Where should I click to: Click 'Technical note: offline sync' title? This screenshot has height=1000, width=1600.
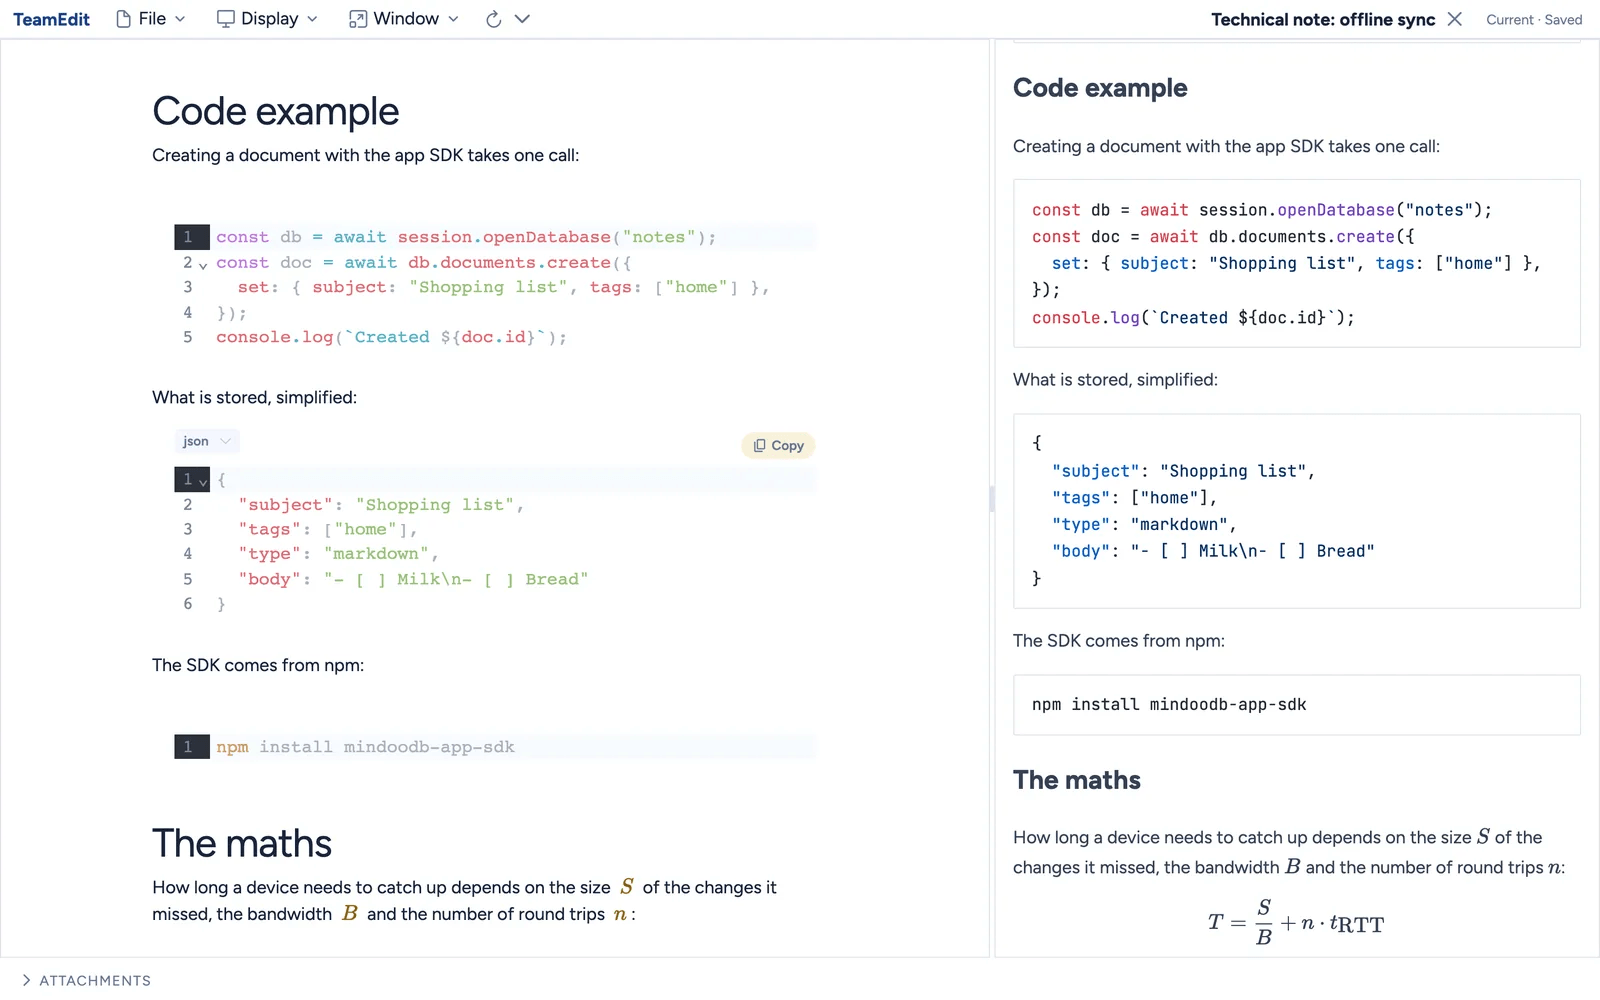pos(1323,19)
